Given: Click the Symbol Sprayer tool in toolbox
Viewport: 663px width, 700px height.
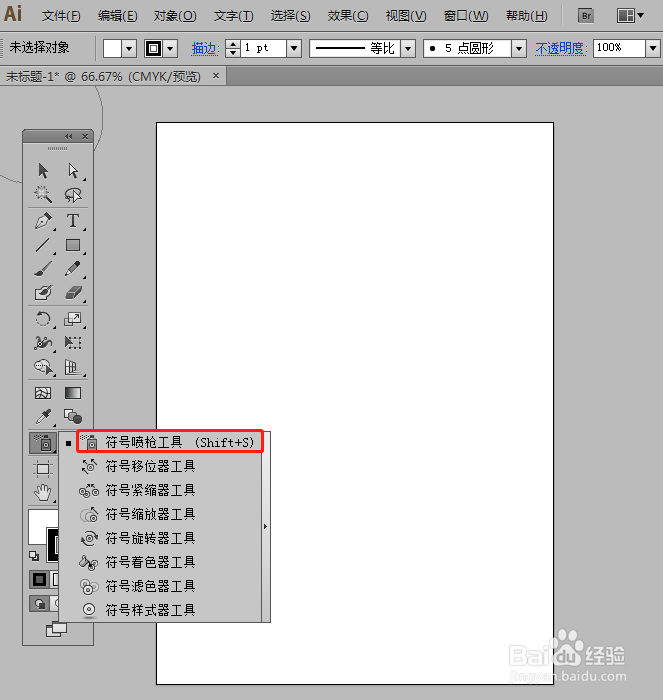Looking at the screenshot, I should tap(43, 443).
